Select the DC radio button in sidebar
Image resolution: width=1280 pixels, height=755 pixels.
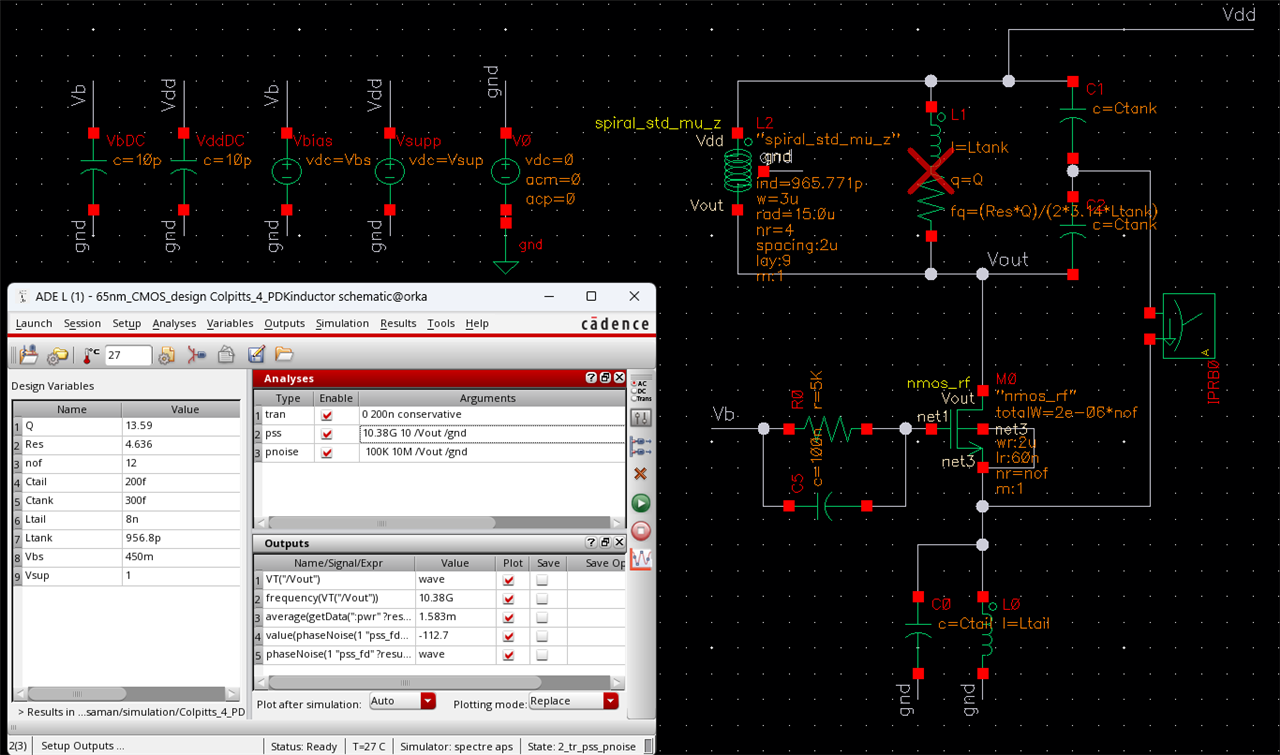pyautogui.click(x=632, y=390)
